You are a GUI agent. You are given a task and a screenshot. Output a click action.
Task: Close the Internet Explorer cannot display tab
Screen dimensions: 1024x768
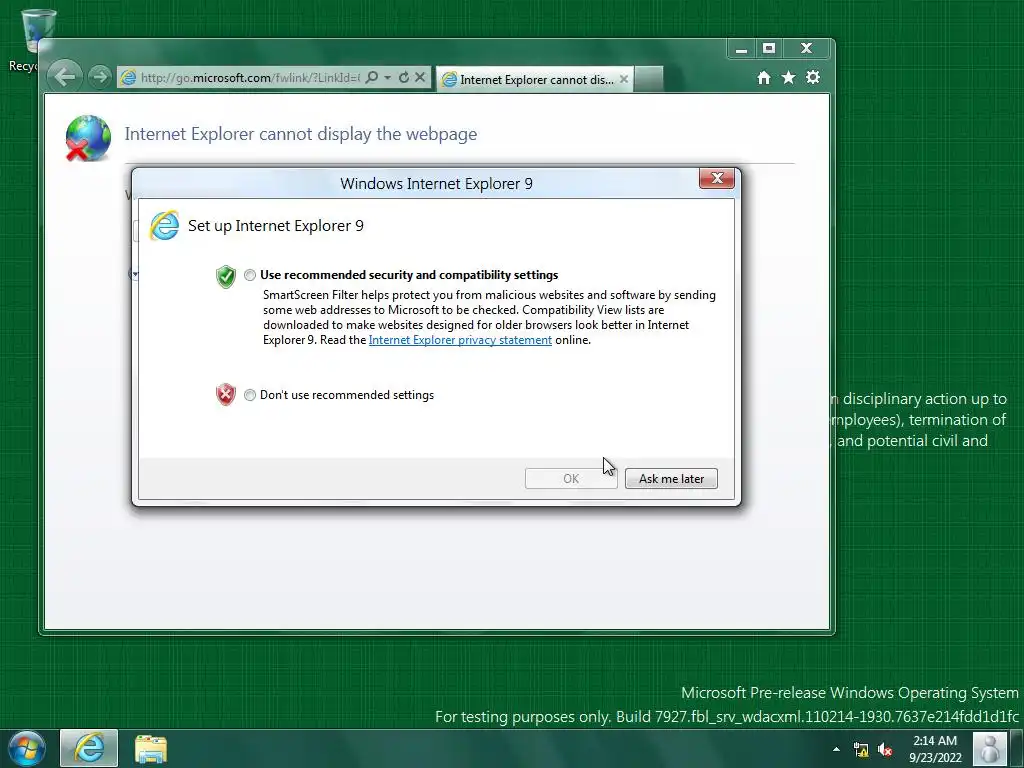point(624,79)
